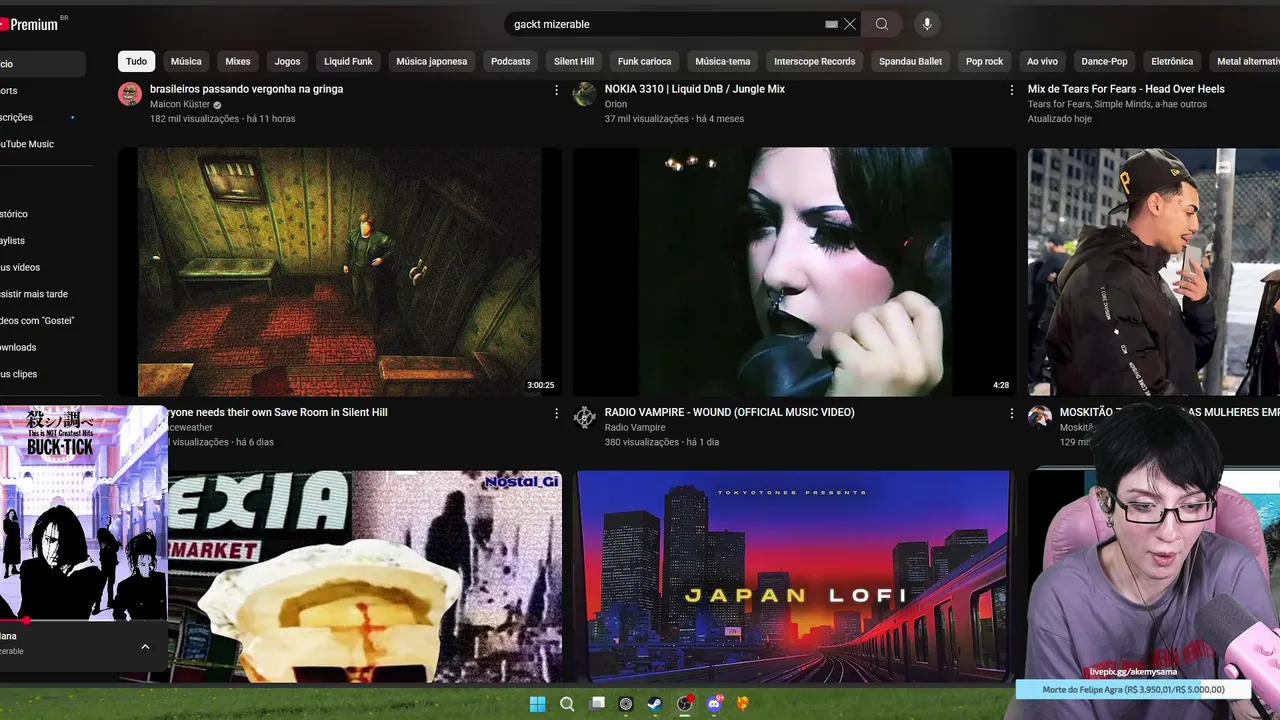Switch to Discord from the taskbar

click(714, 704)
